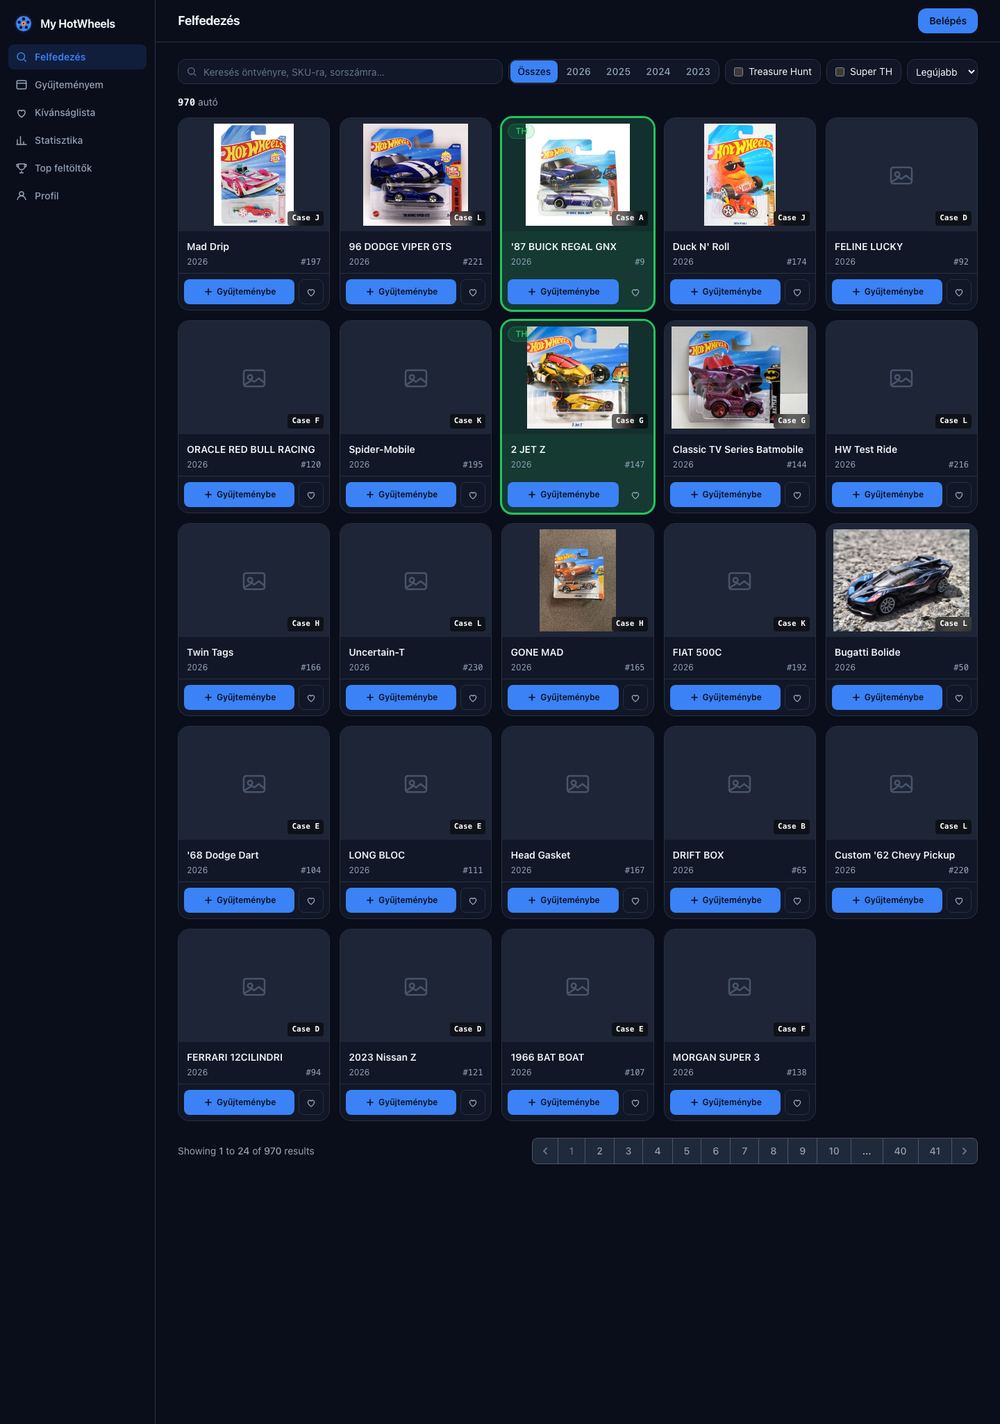The image size is (1000, 1424).
Task: Open Profil in the sidebar
Action: 77,196
